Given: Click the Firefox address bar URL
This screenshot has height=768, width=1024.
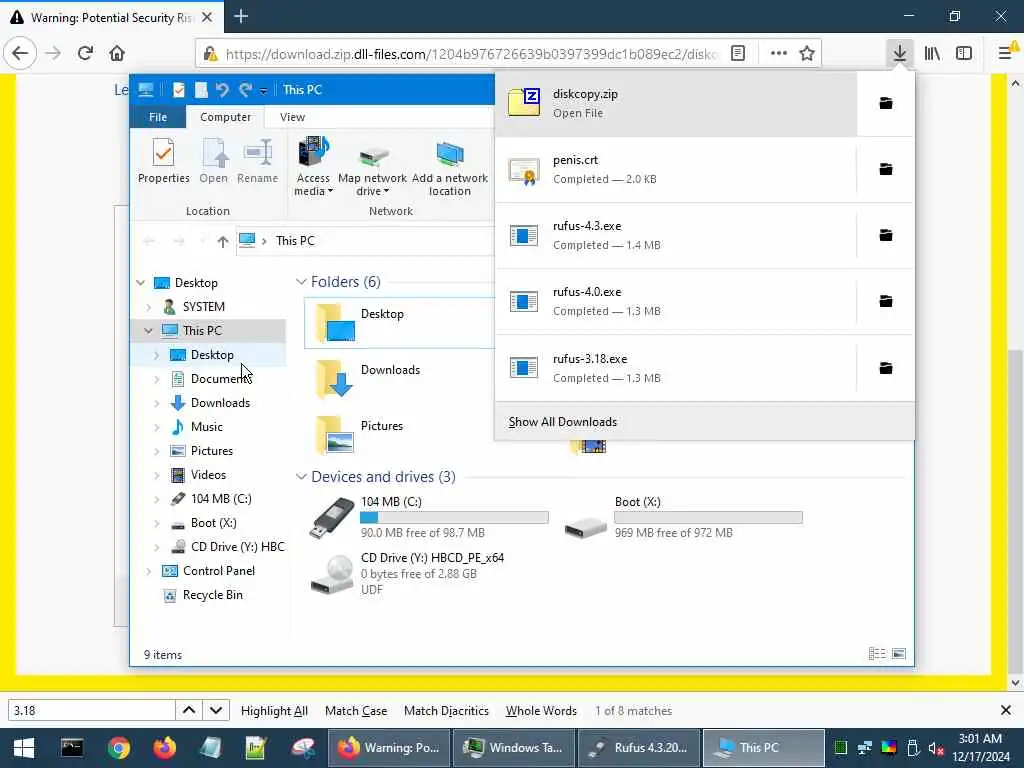Looking at the screenshot, I should coord(470,54).
